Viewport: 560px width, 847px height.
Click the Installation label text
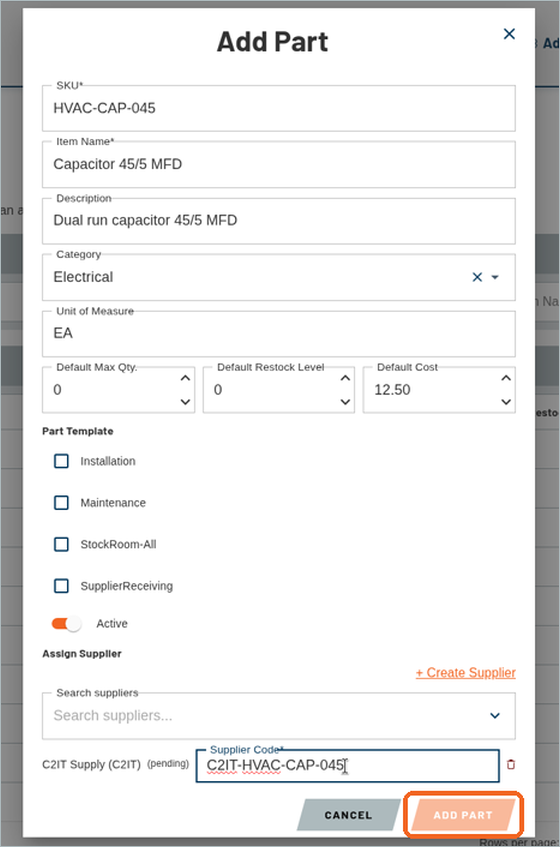(108, 461)
